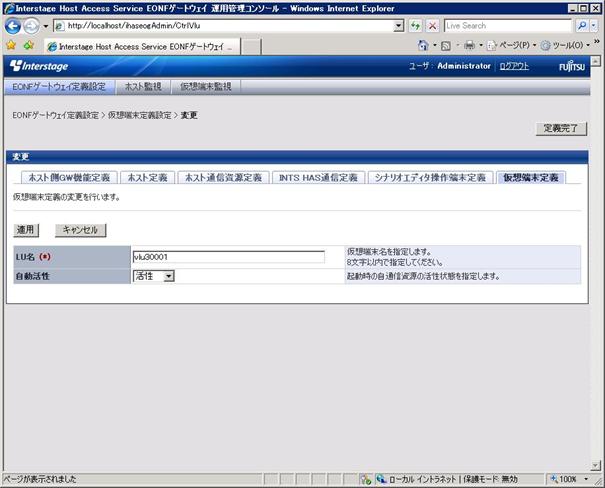
Task: Open the シナリオエディタ操作端末定義 tab
Action: click(x=430, y=177)
